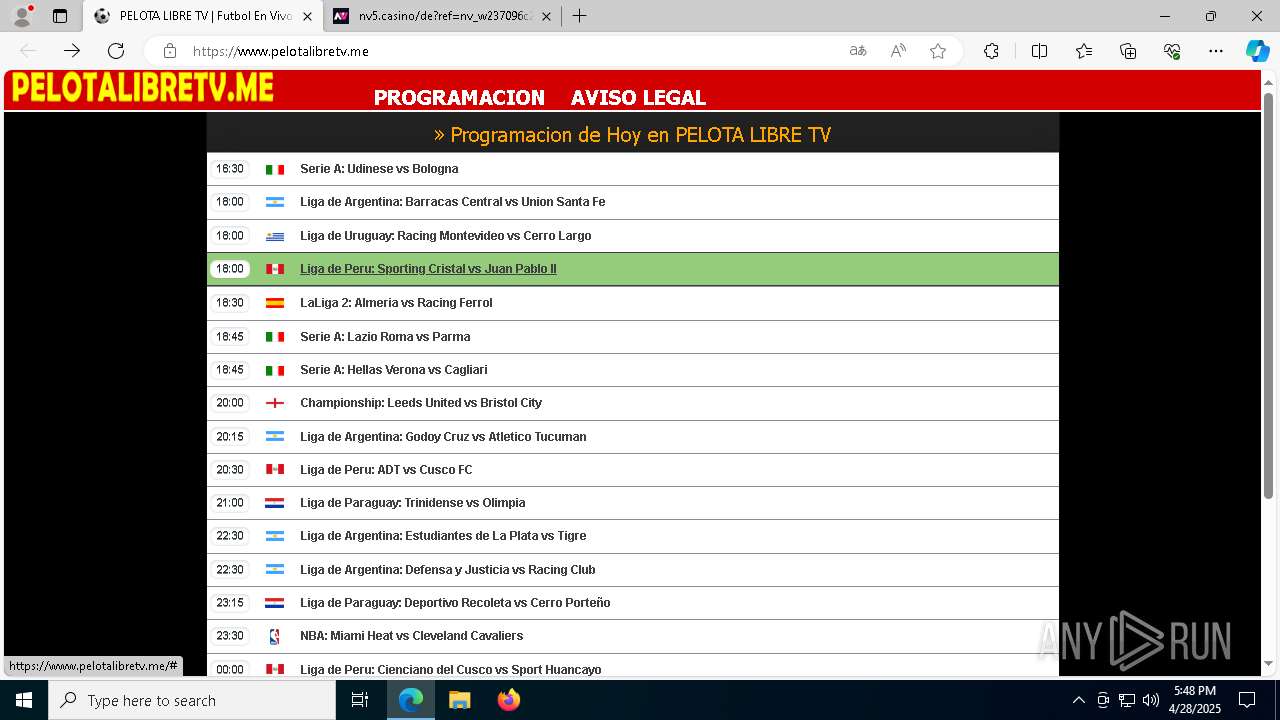Open NBA: Miami Heat vs Cleveland Cavaliers
Viewport: 1280px width, 720px height.
(x=412, y=636)
